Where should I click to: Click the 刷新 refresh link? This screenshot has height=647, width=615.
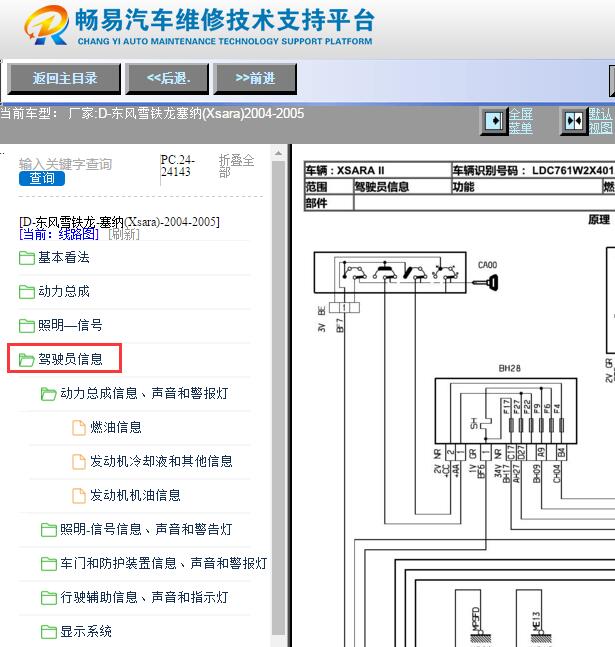124,234
